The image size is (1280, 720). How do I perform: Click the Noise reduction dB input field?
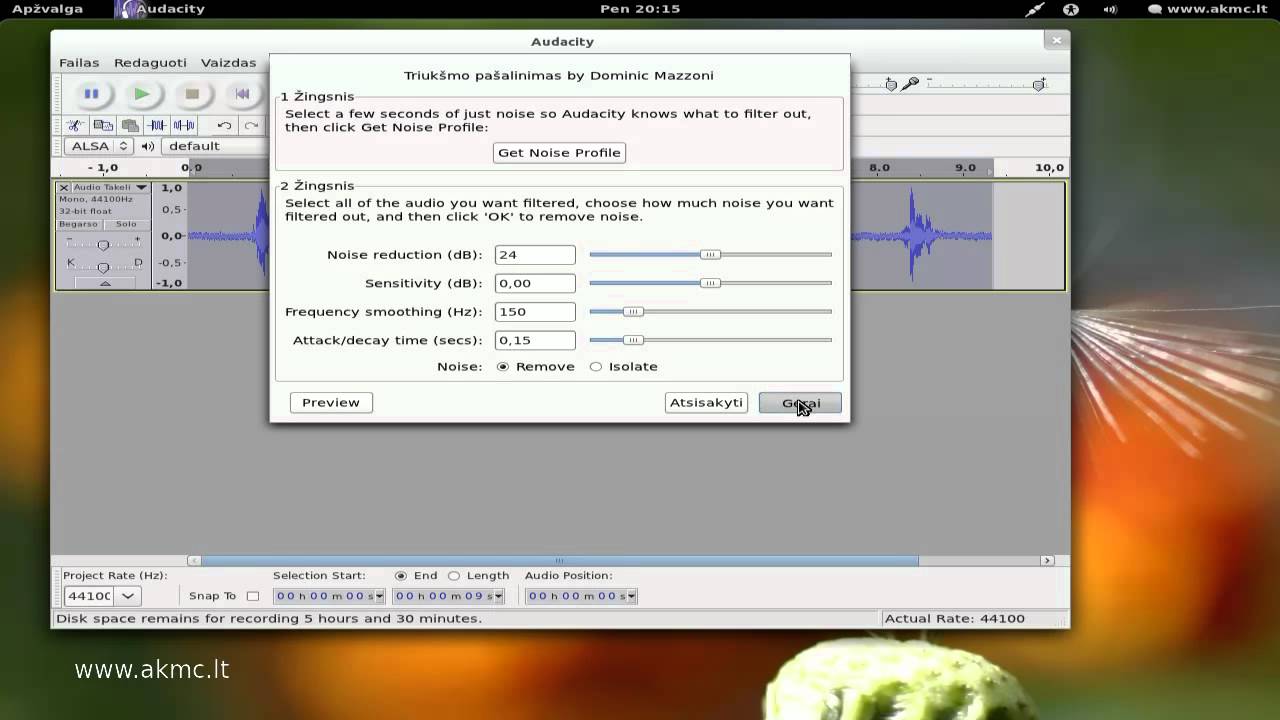coord(535,255)
